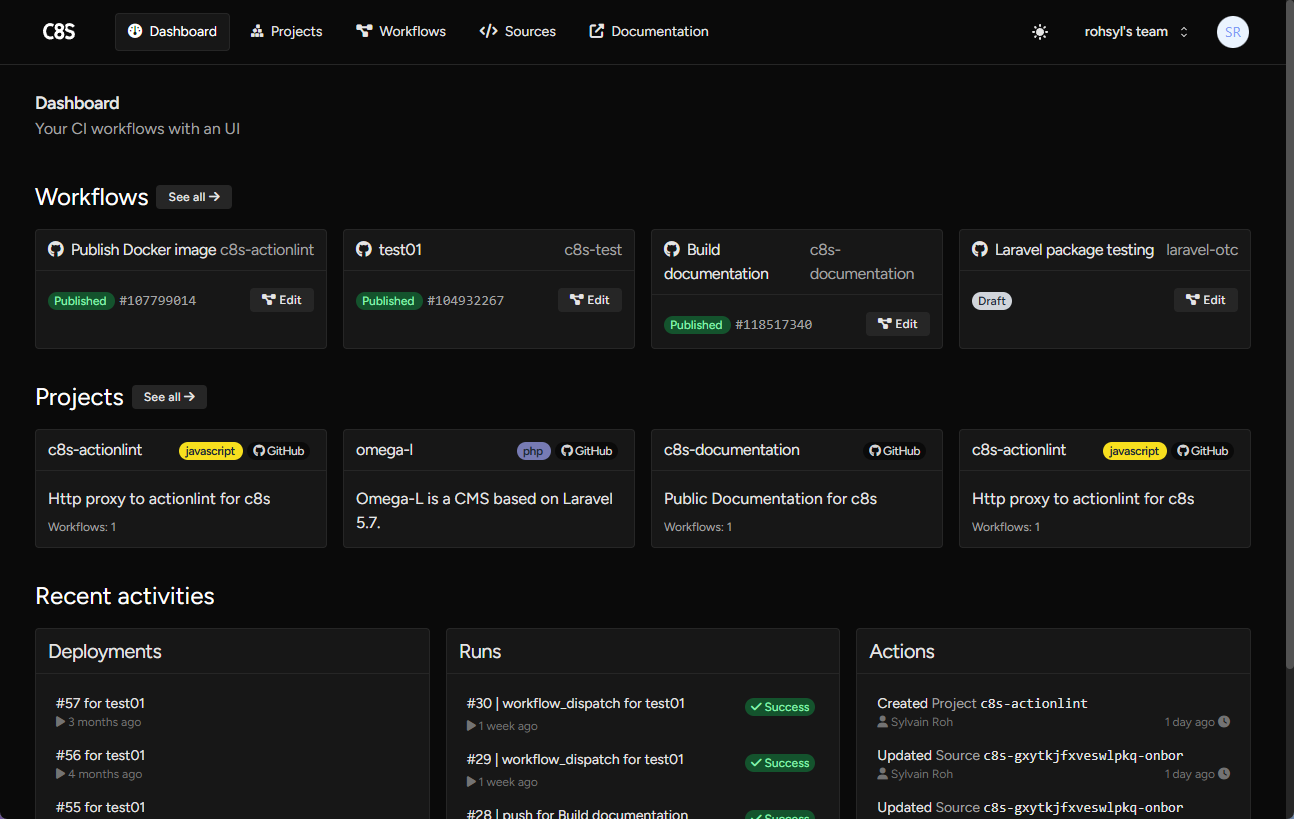1294x819 pixels.
Task: Open the Documentation external link
Action: [x=649, y=32]
